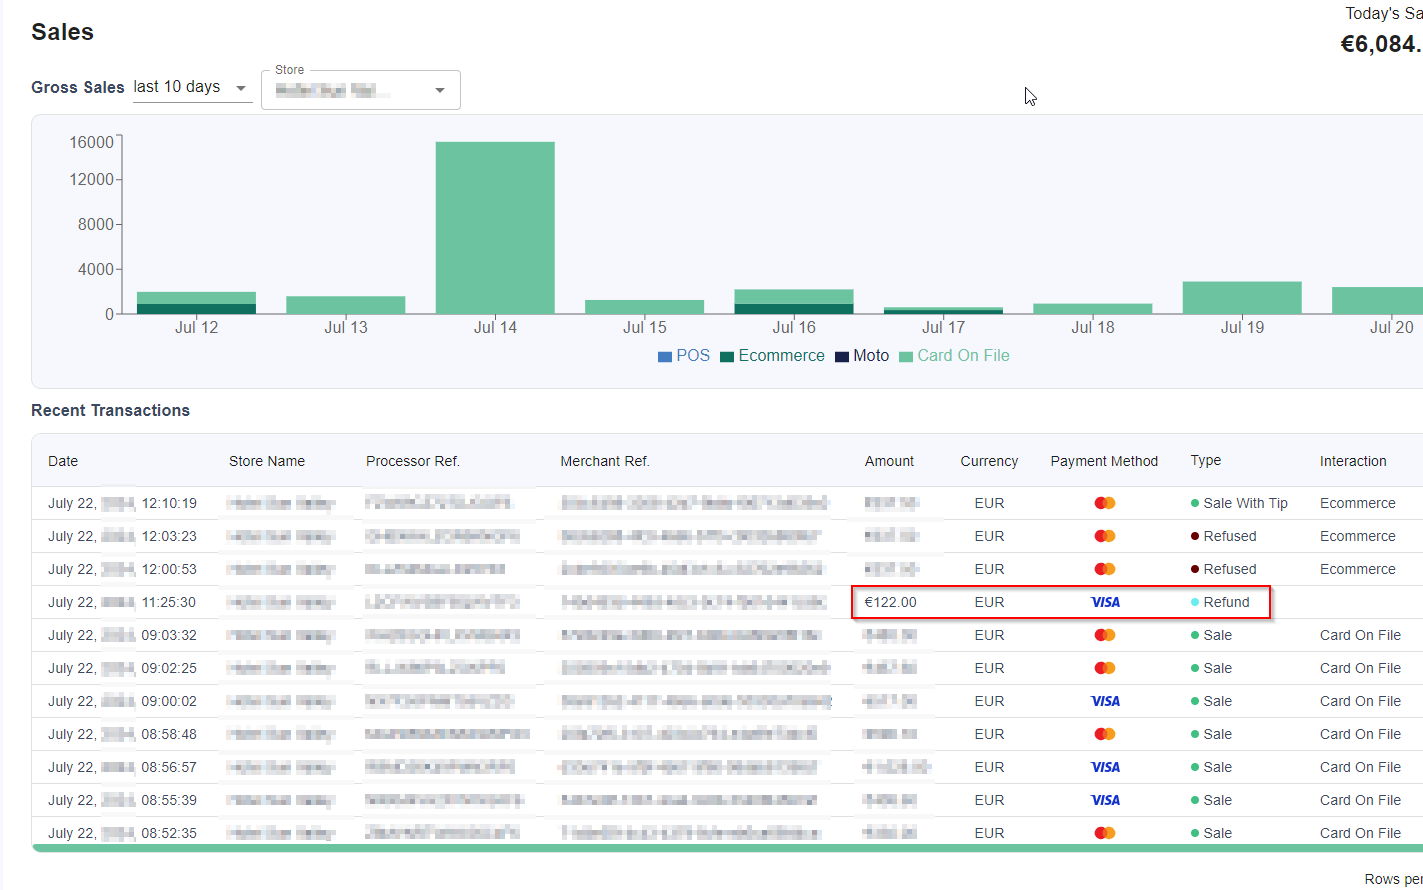Sort by Date column header
The height and width of the screenshot is (890, 1423).
pos(63,461)
